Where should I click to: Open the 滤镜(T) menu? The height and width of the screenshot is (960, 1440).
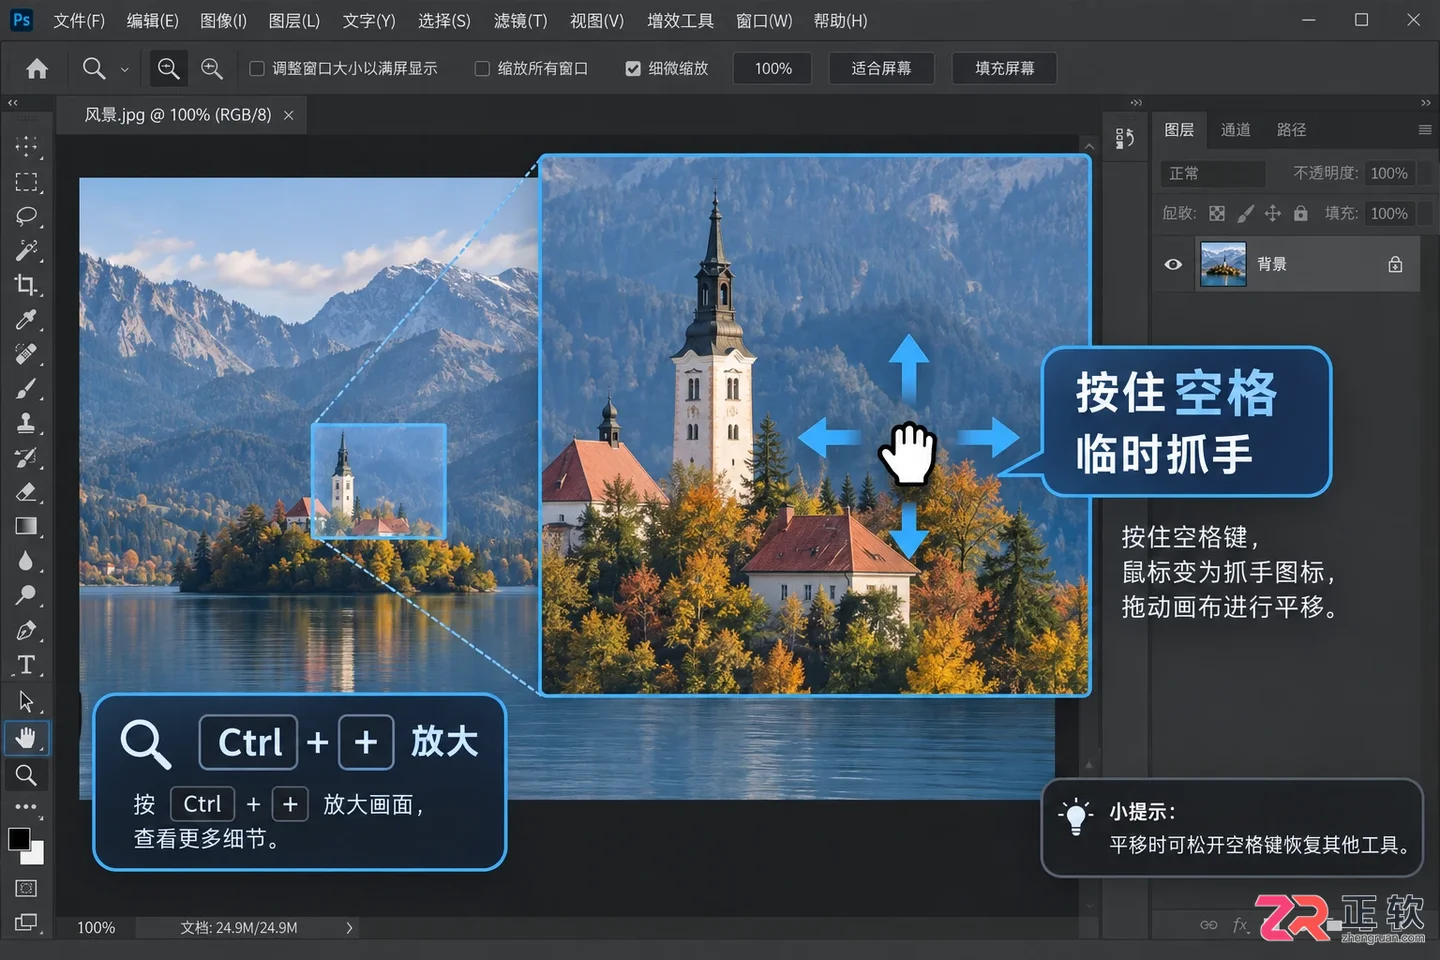(520, 21)
